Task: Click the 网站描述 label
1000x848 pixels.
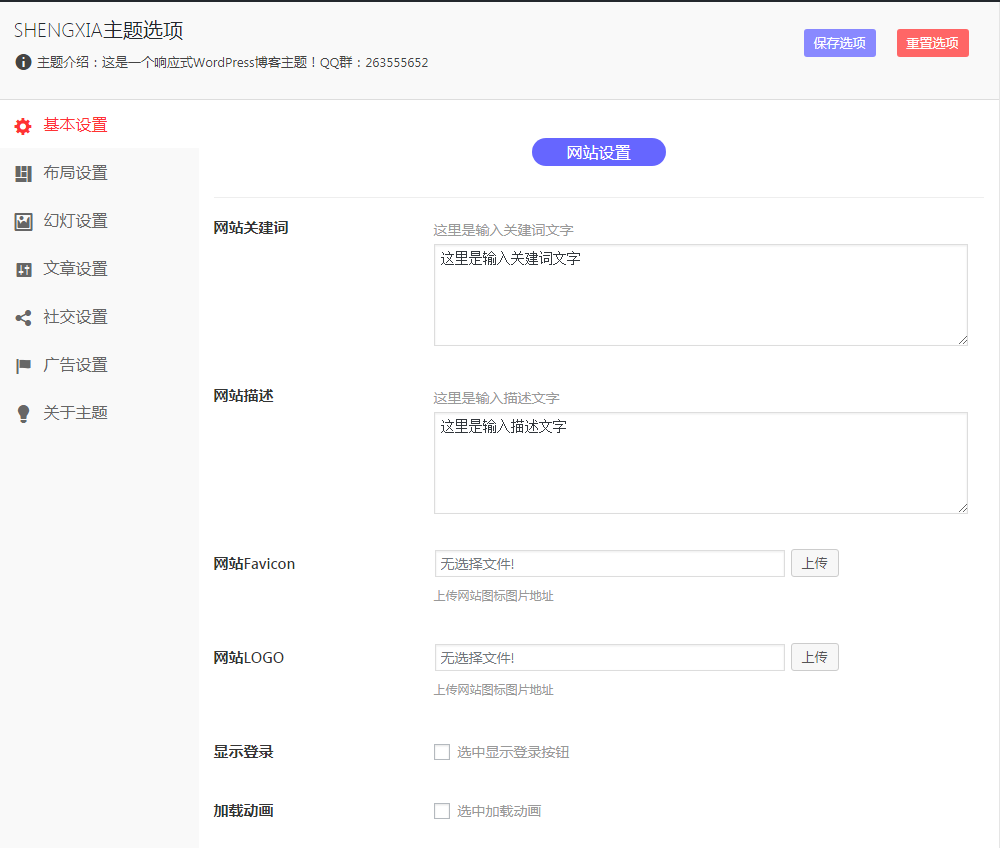Action: (x=243, y=395)
